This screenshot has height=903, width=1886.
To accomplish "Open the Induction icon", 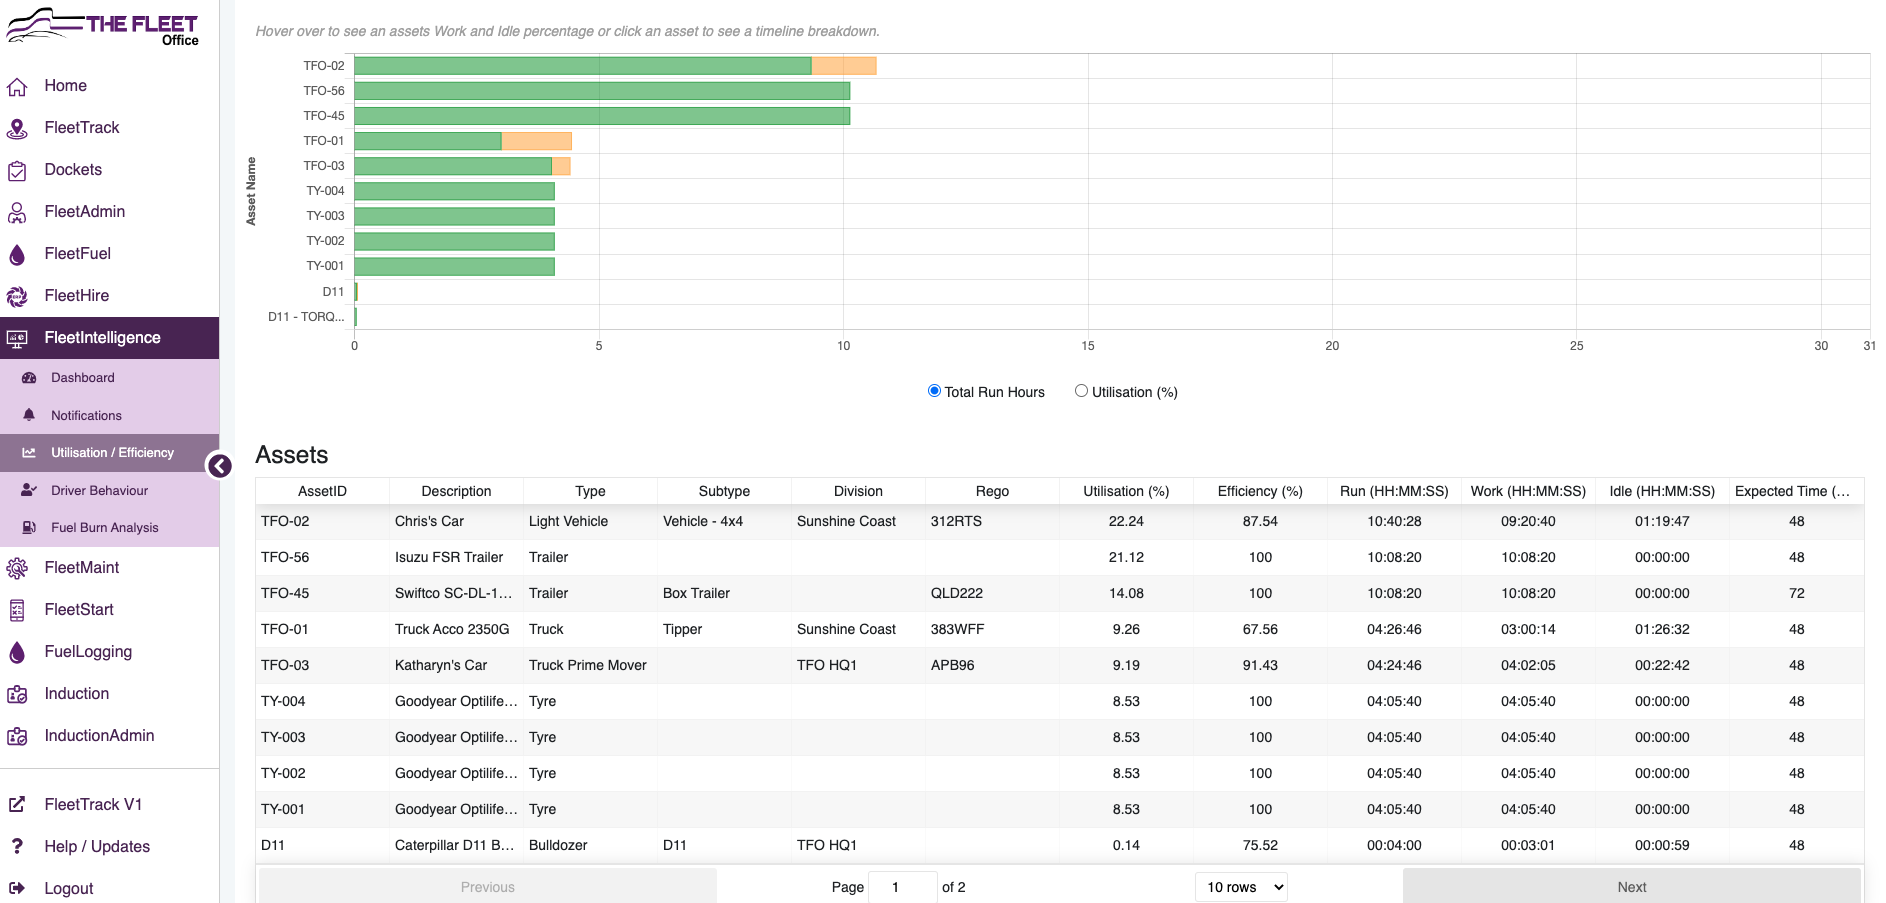I will pos(18,693).
